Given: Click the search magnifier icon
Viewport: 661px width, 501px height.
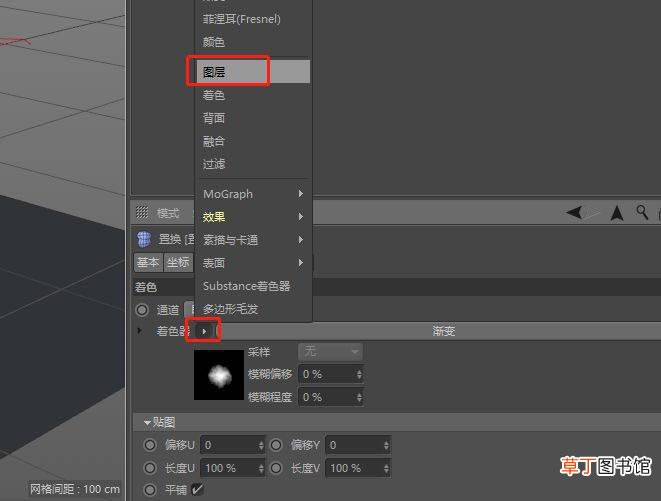Looking at the screenshot, I should point(642,212).
